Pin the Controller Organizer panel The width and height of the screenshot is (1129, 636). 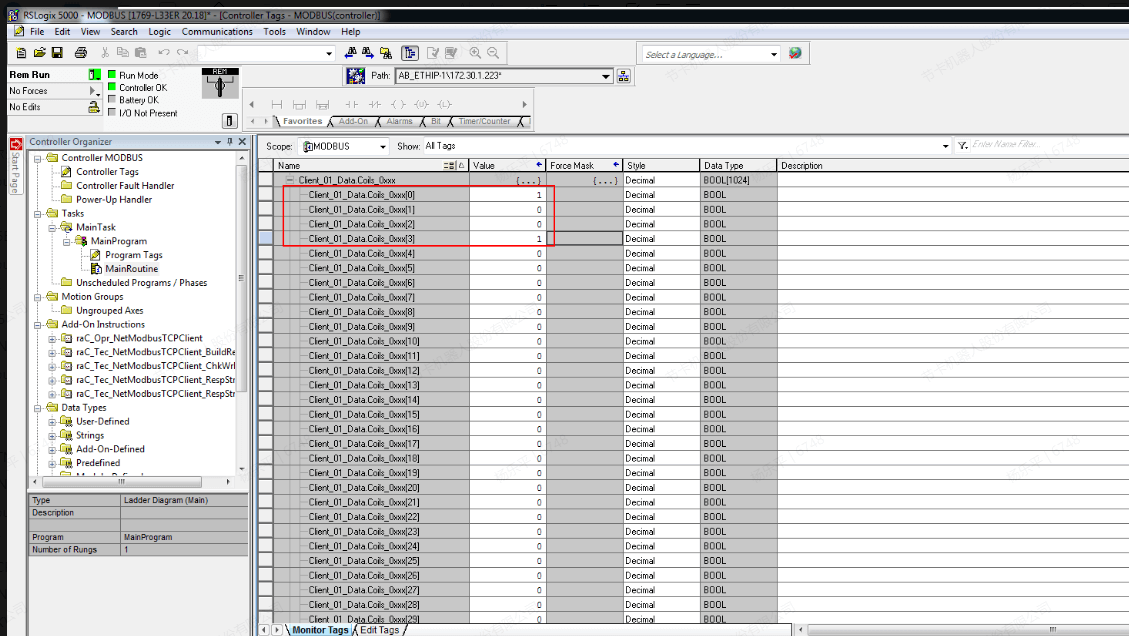229,142
